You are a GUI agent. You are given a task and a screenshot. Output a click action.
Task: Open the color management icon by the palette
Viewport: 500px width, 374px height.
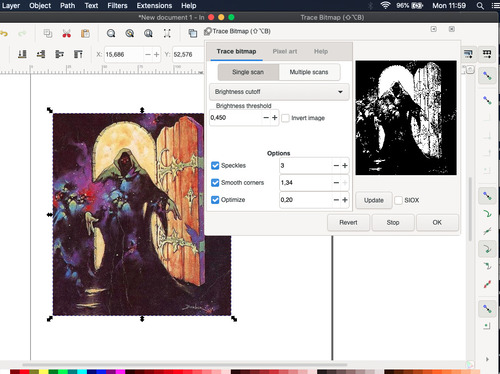(x=470, y=365)
